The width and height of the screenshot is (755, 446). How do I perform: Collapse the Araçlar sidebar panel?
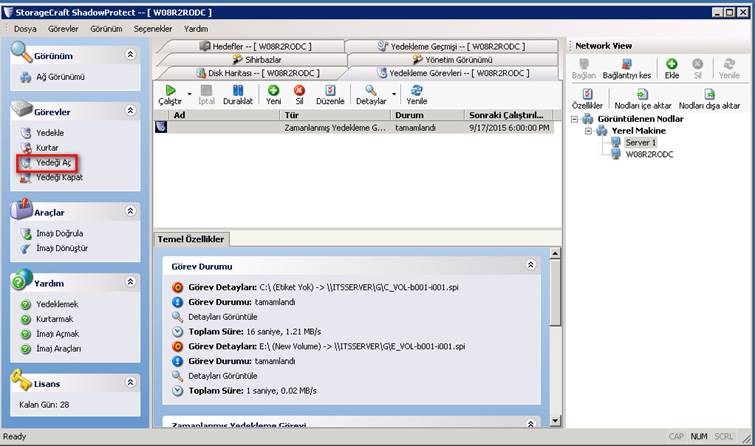click(130, 211)
